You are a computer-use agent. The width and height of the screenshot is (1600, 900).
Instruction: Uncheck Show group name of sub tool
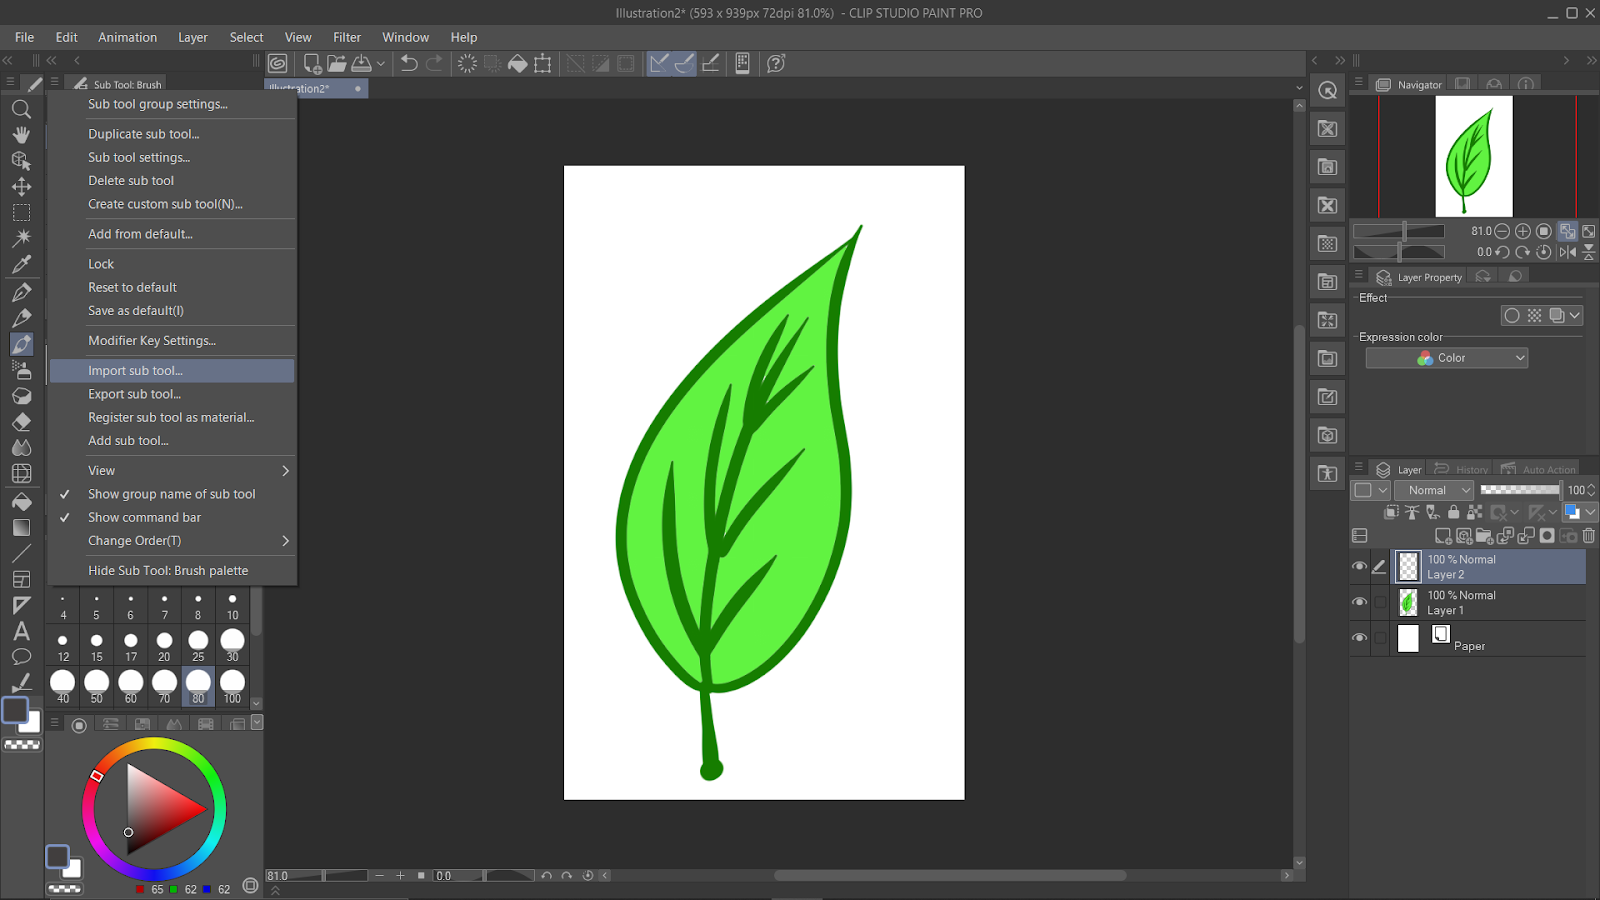coord(172,494)
